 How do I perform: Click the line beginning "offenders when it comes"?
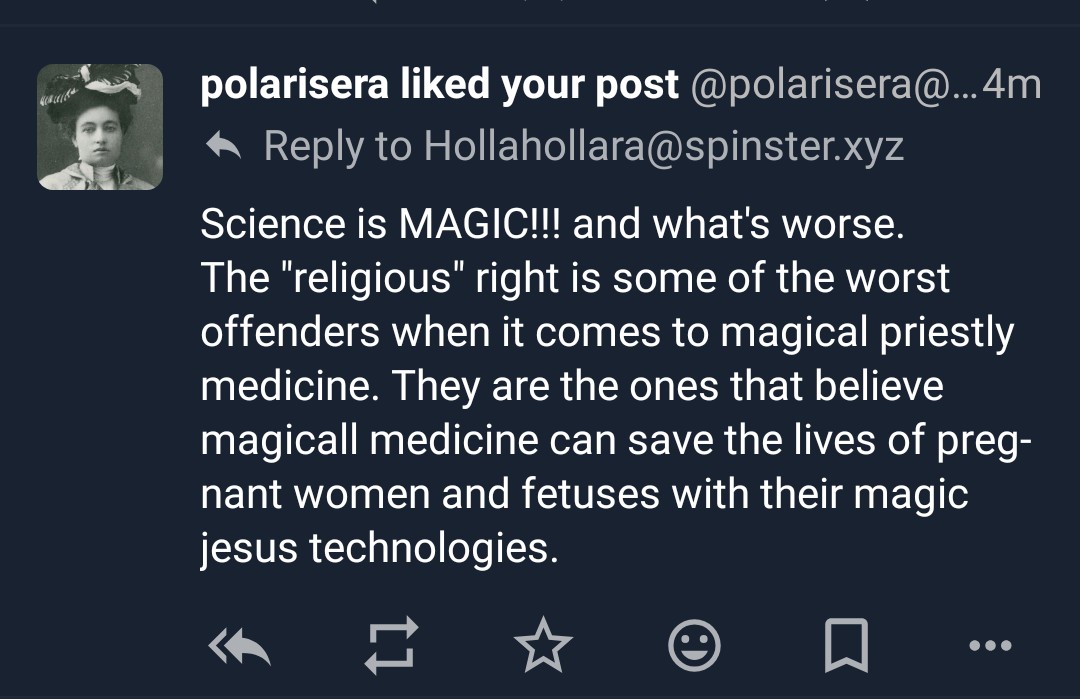607,333
